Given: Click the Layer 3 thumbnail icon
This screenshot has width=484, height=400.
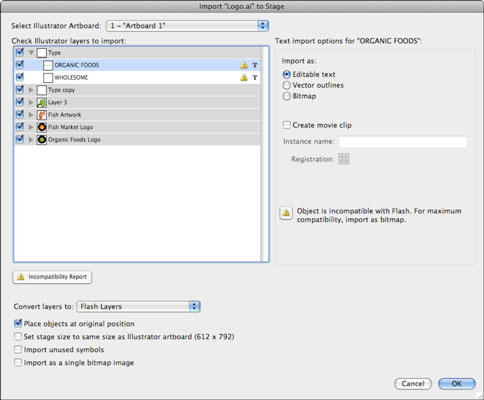Looking at the screenshot, I should (42, 102).
